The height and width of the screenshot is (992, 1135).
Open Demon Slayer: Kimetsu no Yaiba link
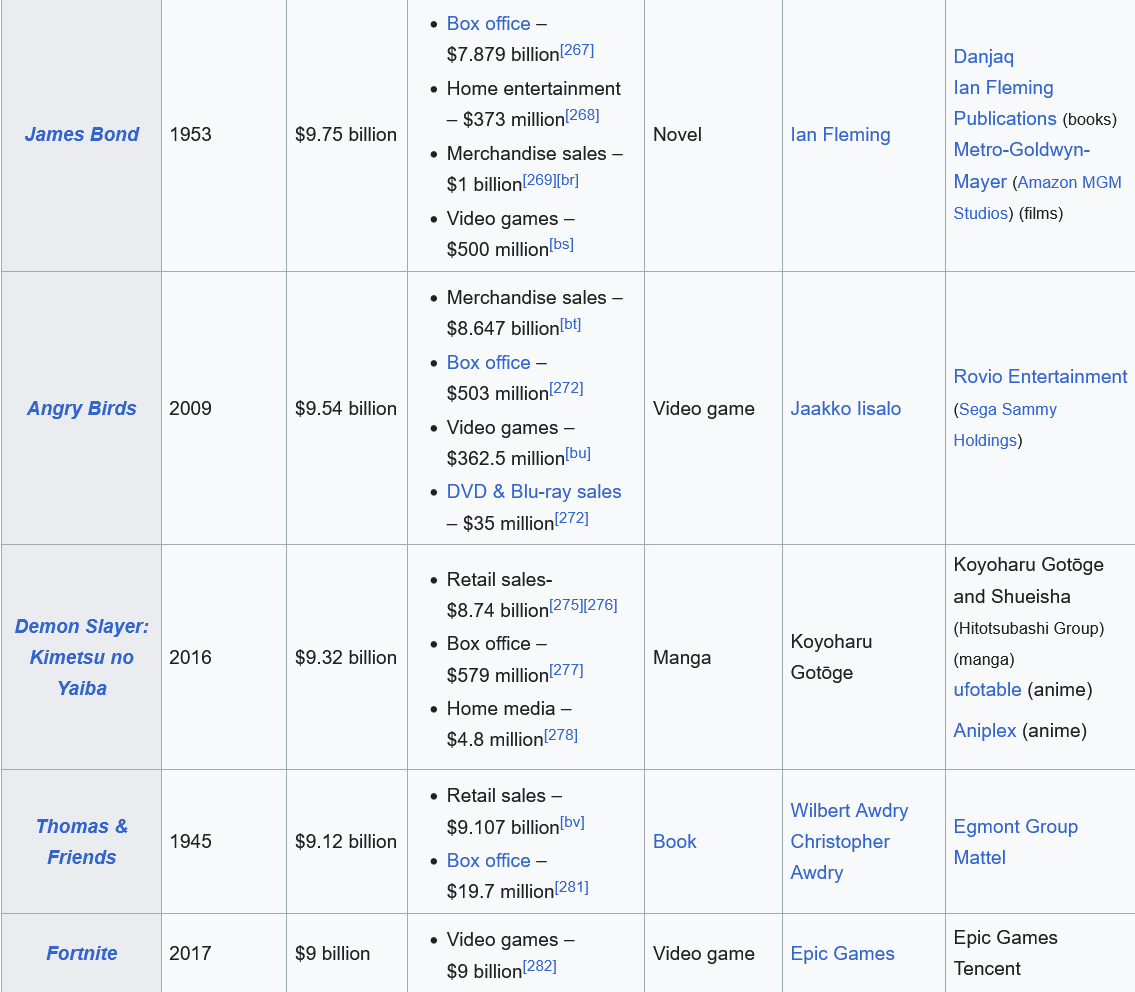pos(82,657)
